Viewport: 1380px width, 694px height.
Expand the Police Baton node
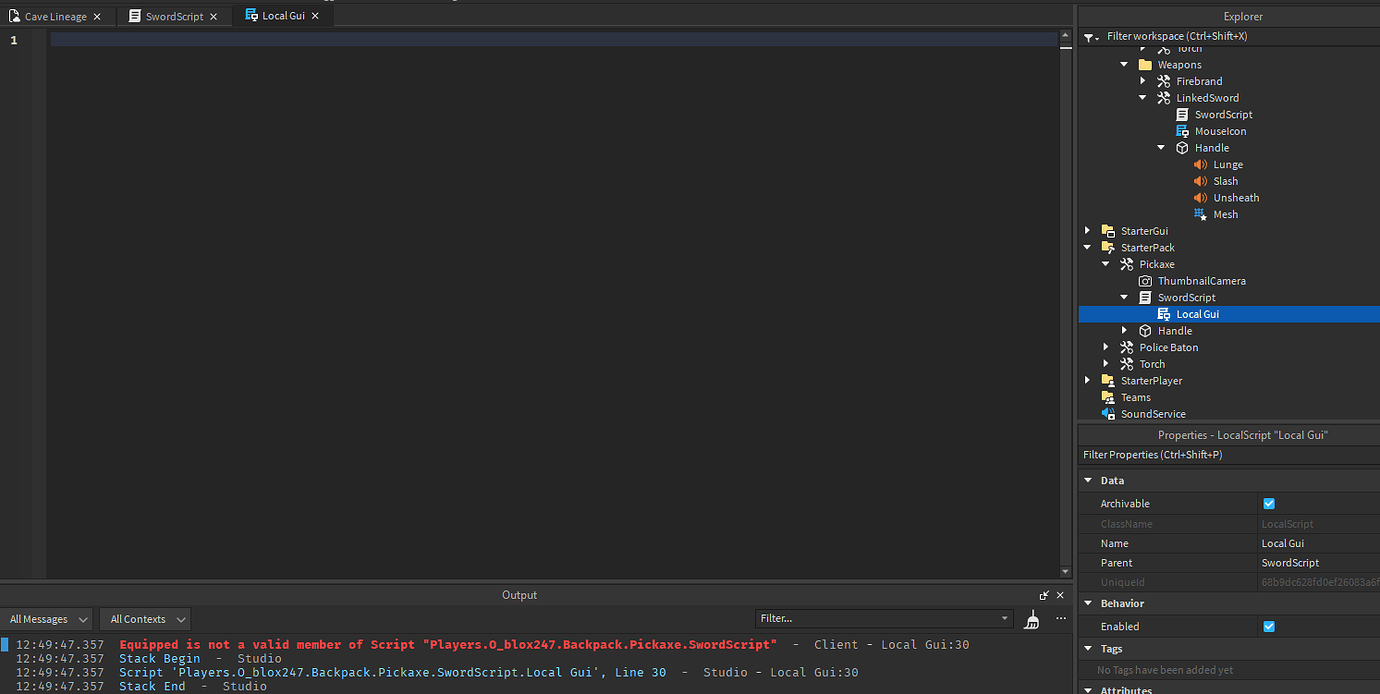[x=1106, y=347]
